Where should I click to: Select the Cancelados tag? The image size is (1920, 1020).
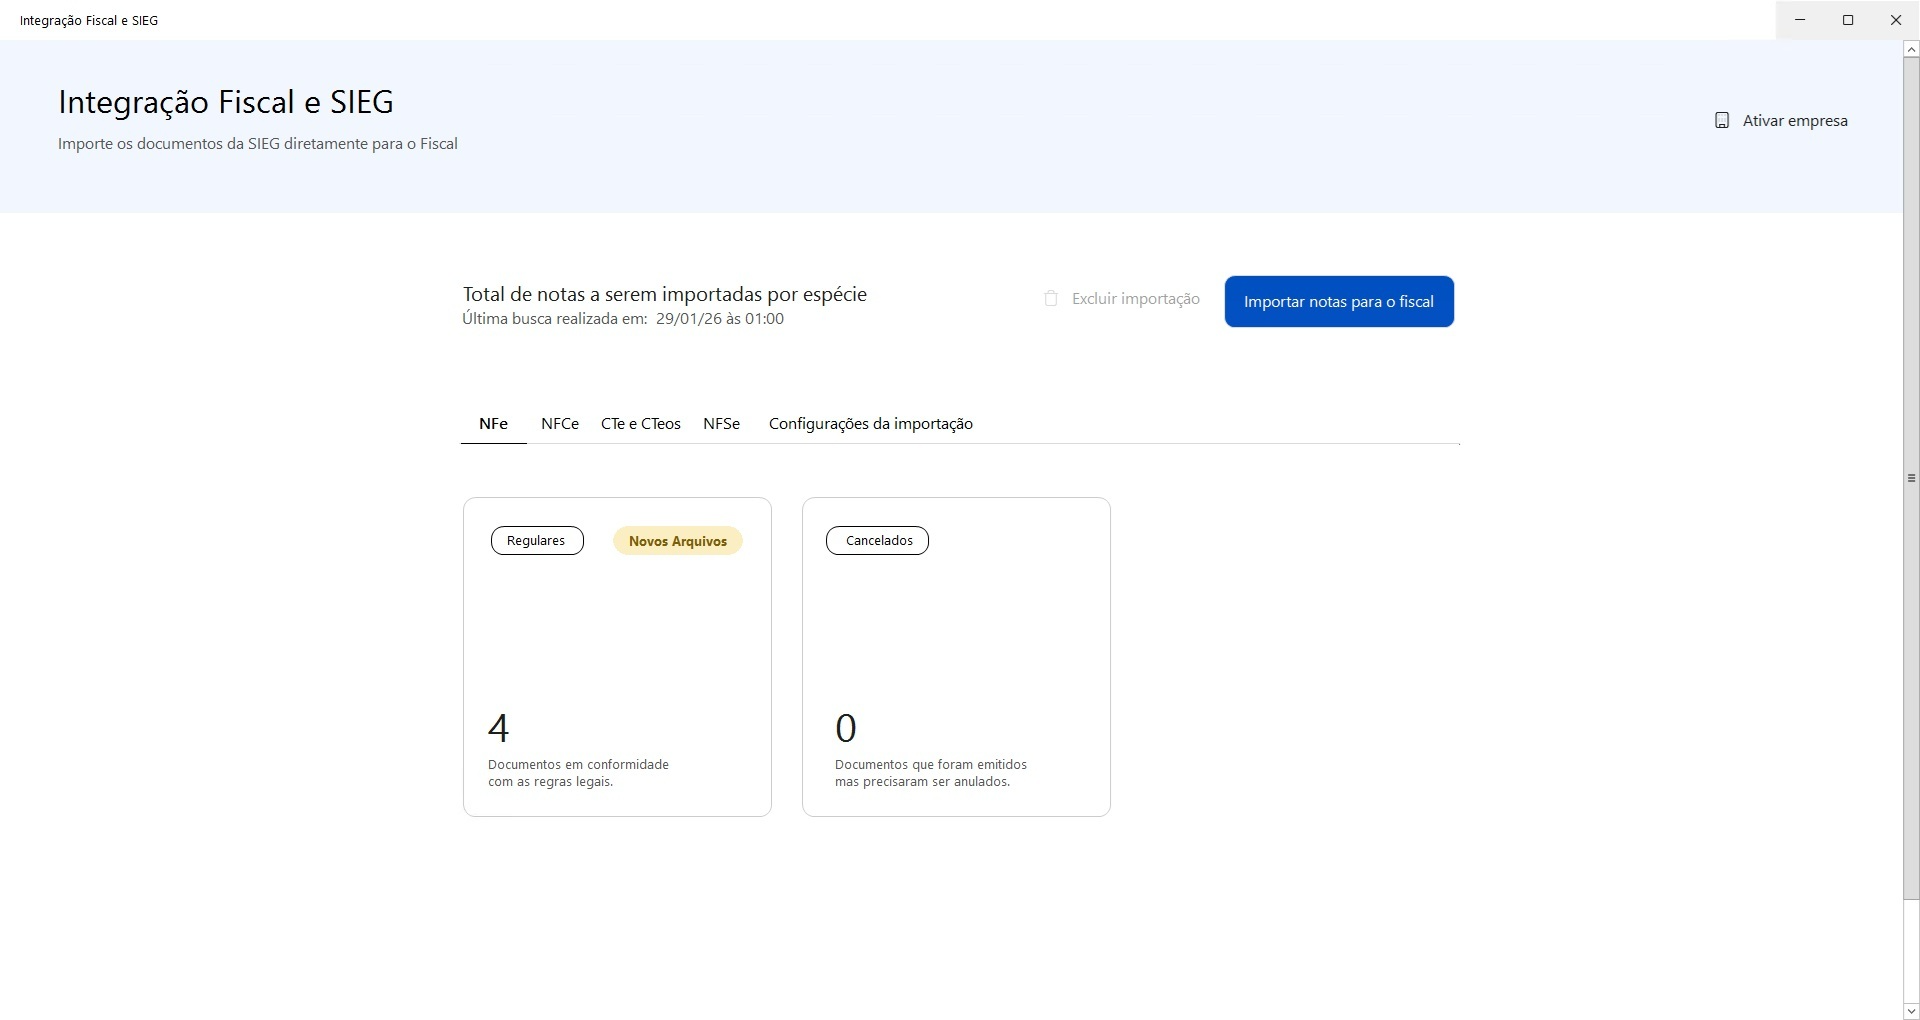pos(878,541)
